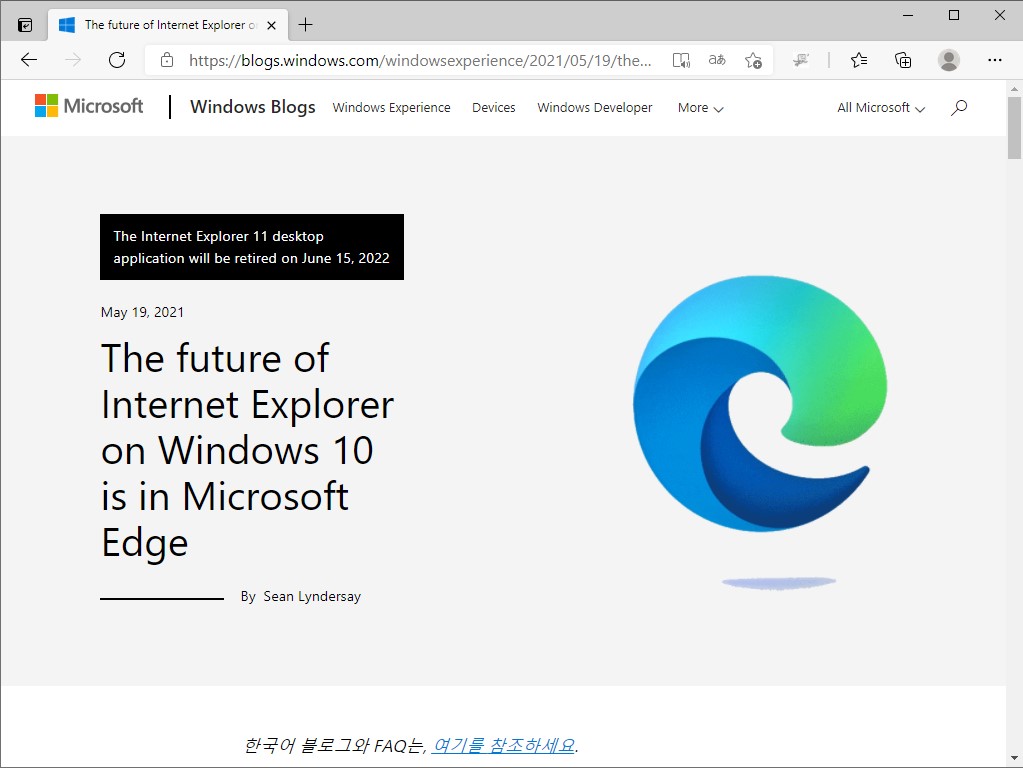
Task: Open the Windows Blogs search icon
Action: coord(959,107)
